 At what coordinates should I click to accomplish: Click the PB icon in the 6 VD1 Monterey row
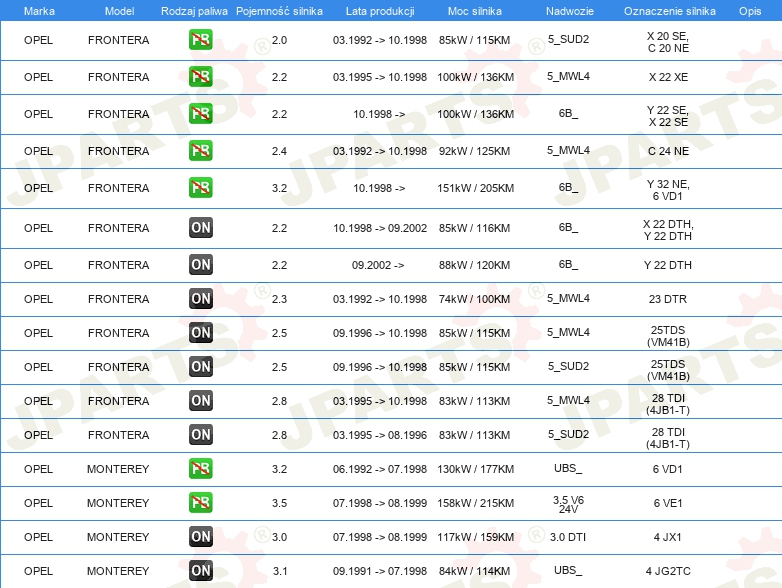tap(200, 469)
